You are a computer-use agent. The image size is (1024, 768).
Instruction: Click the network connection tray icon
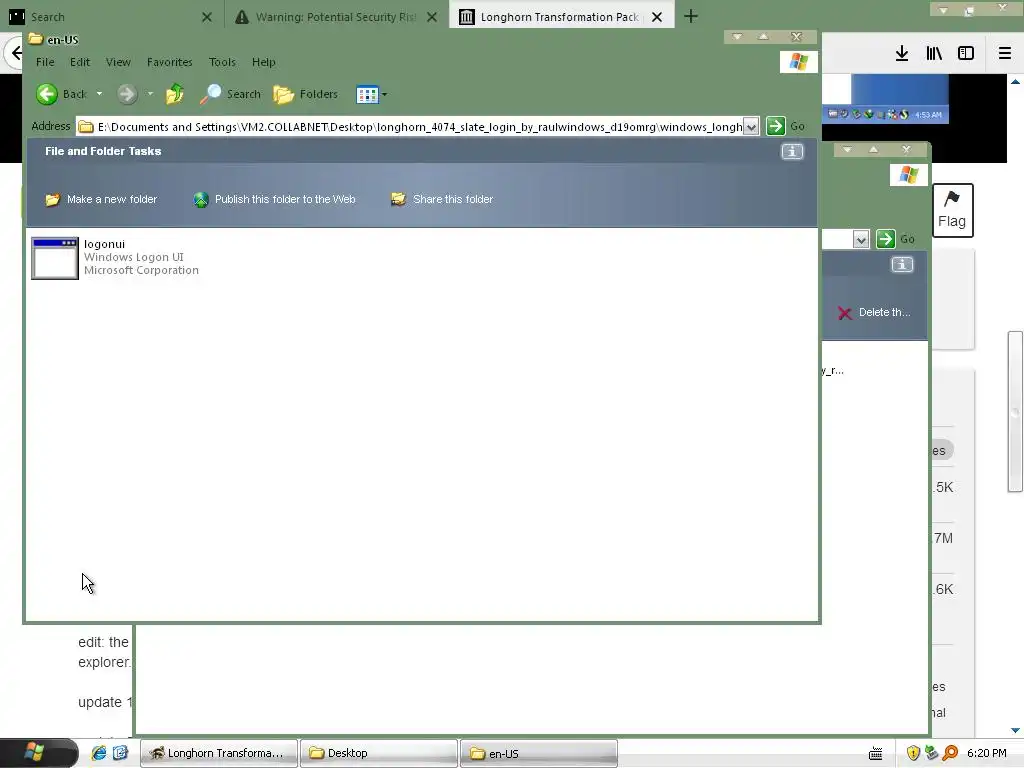(931, 754)
